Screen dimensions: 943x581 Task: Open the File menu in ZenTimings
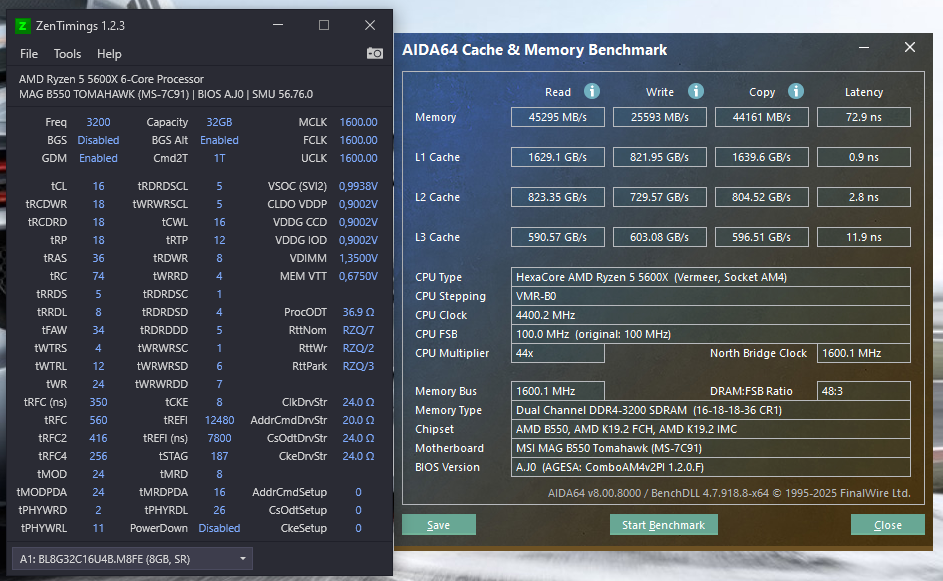(x=29, y=54)
